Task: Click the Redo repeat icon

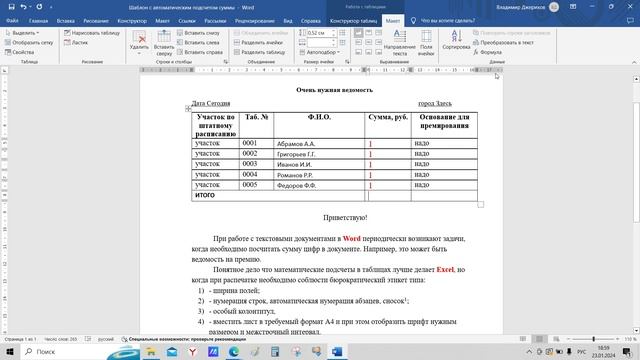Action: (39, 7)
